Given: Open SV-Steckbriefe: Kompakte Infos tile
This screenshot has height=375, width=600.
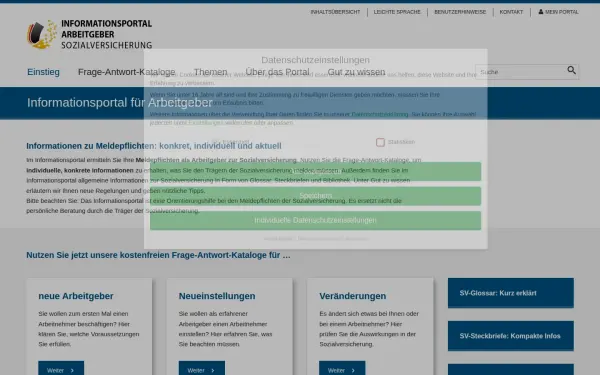Looking at the screenshot, I should [x=511, y=336].
